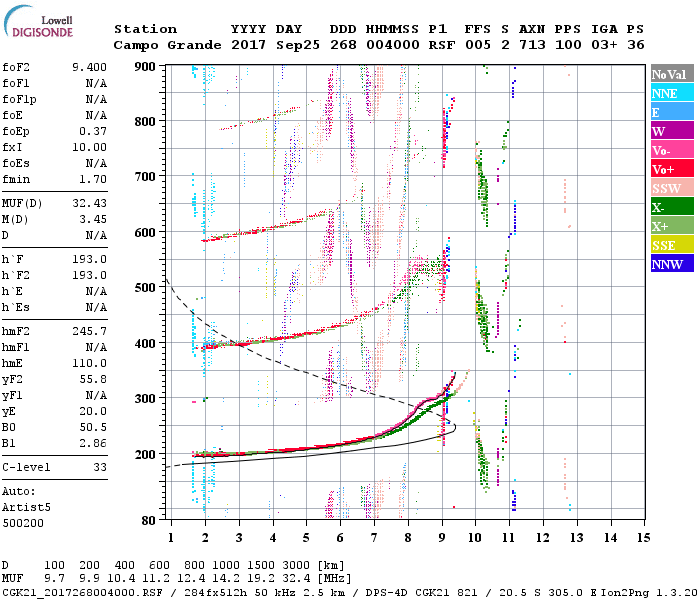700x600 pixels.
Task: Click the SSE yellow legend swatch
Action: [672, 245]
